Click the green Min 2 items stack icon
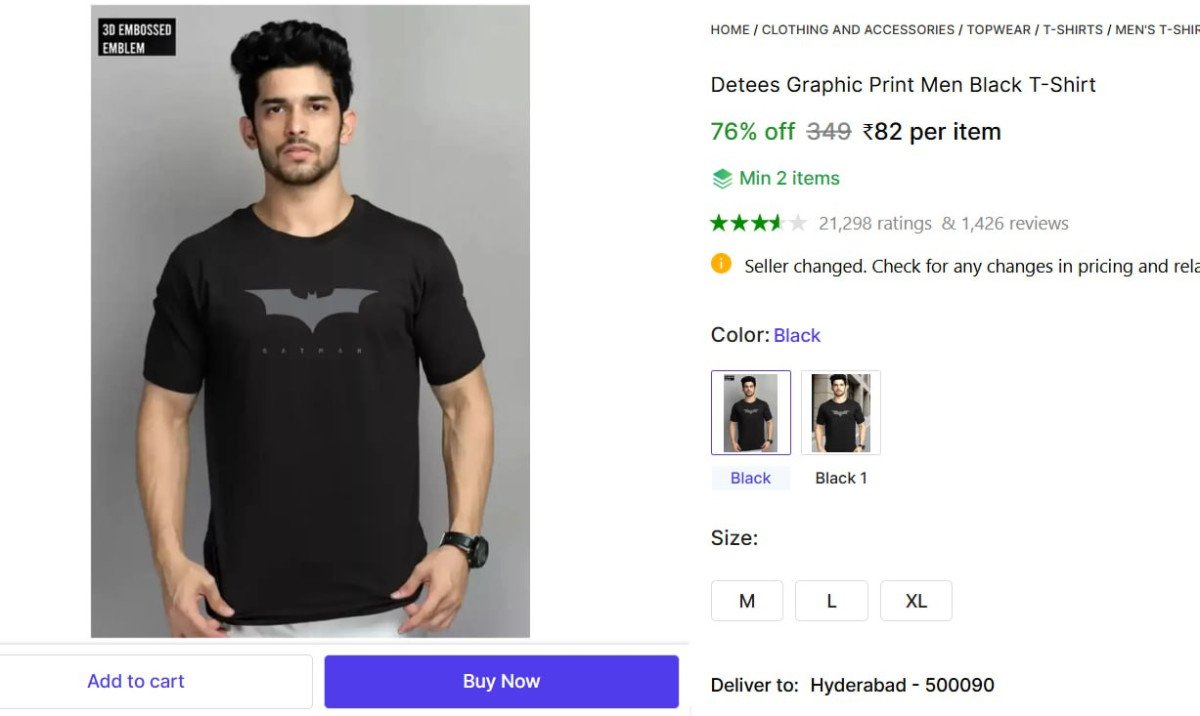1200x716 pixels. (722, 179)
